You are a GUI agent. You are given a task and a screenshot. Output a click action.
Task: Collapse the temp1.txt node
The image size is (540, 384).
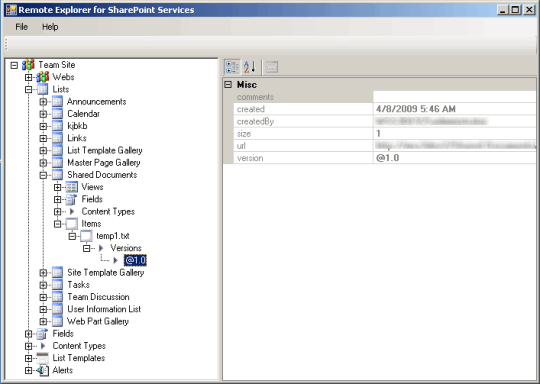coord(72,236)
